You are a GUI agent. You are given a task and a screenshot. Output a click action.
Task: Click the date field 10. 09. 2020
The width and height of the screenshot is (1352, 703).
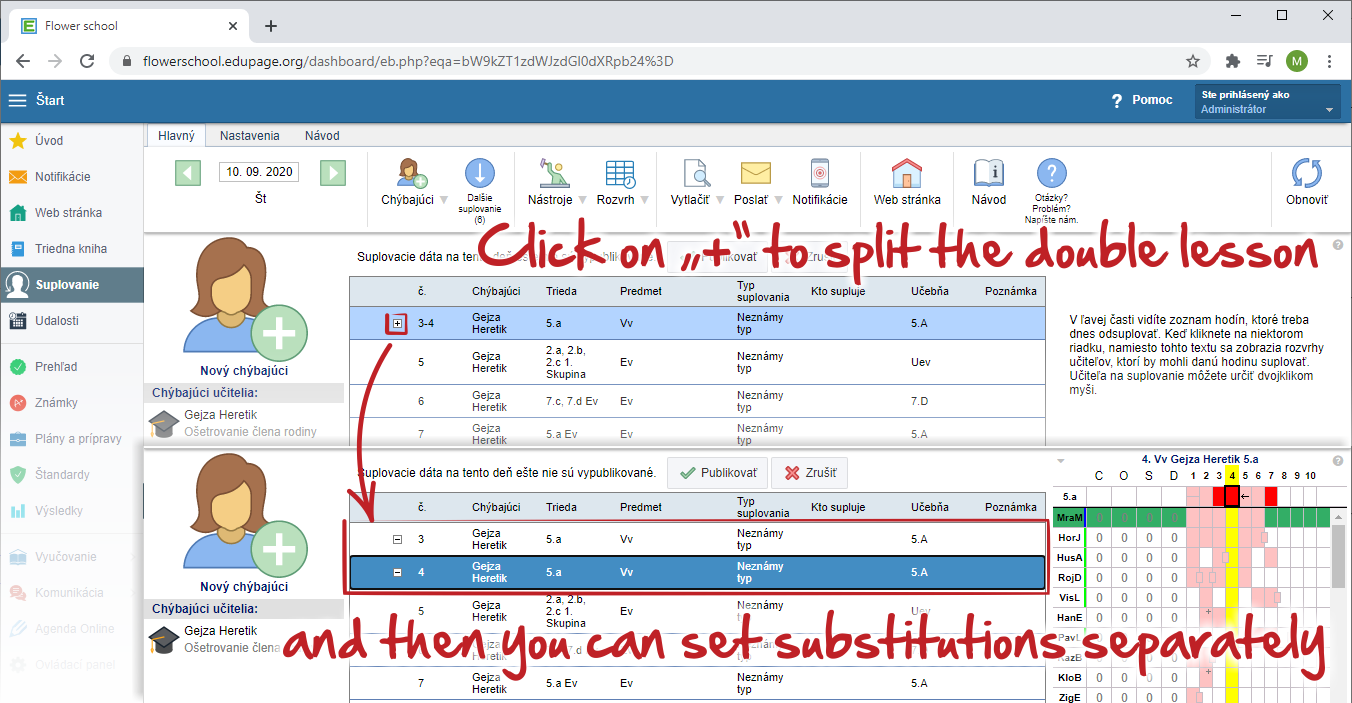pos(260,172)
